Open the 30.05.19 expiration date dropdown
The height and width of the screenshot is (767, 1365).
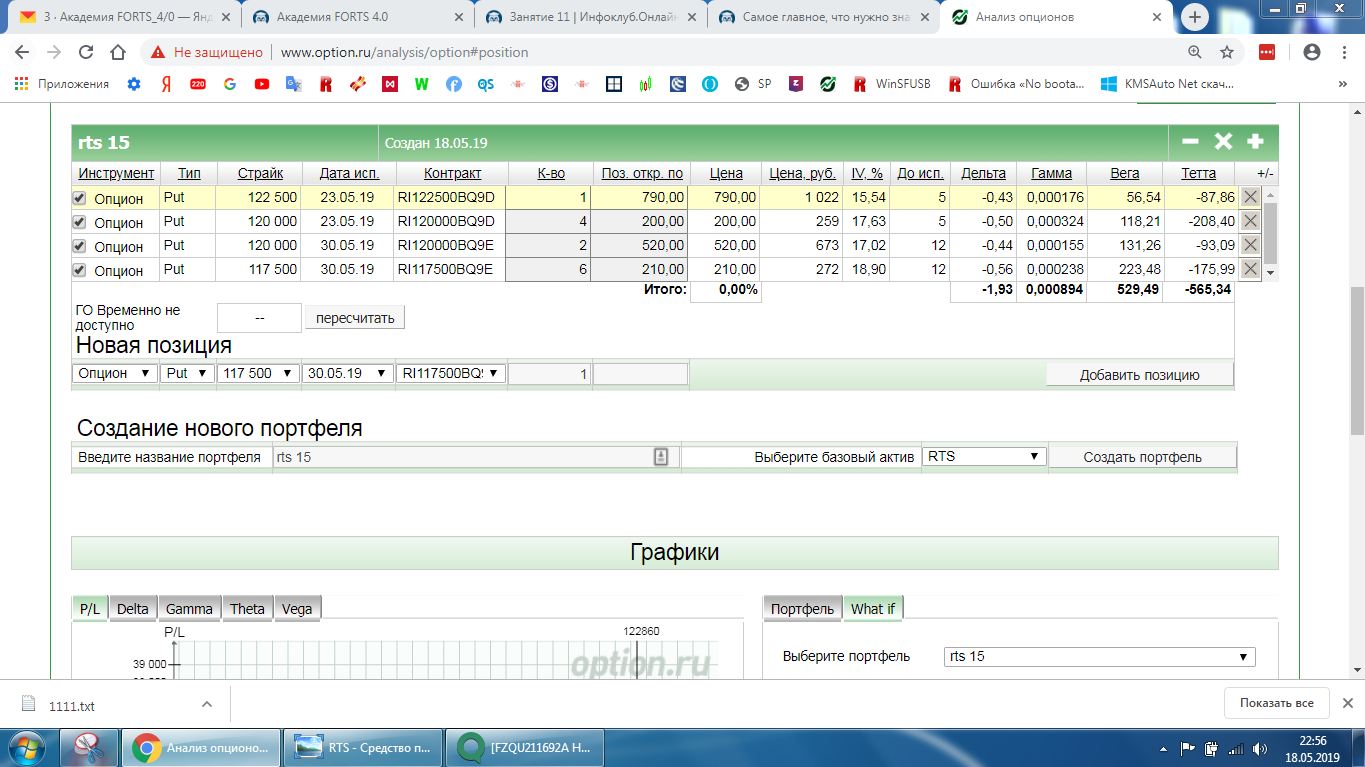point(348,373)
